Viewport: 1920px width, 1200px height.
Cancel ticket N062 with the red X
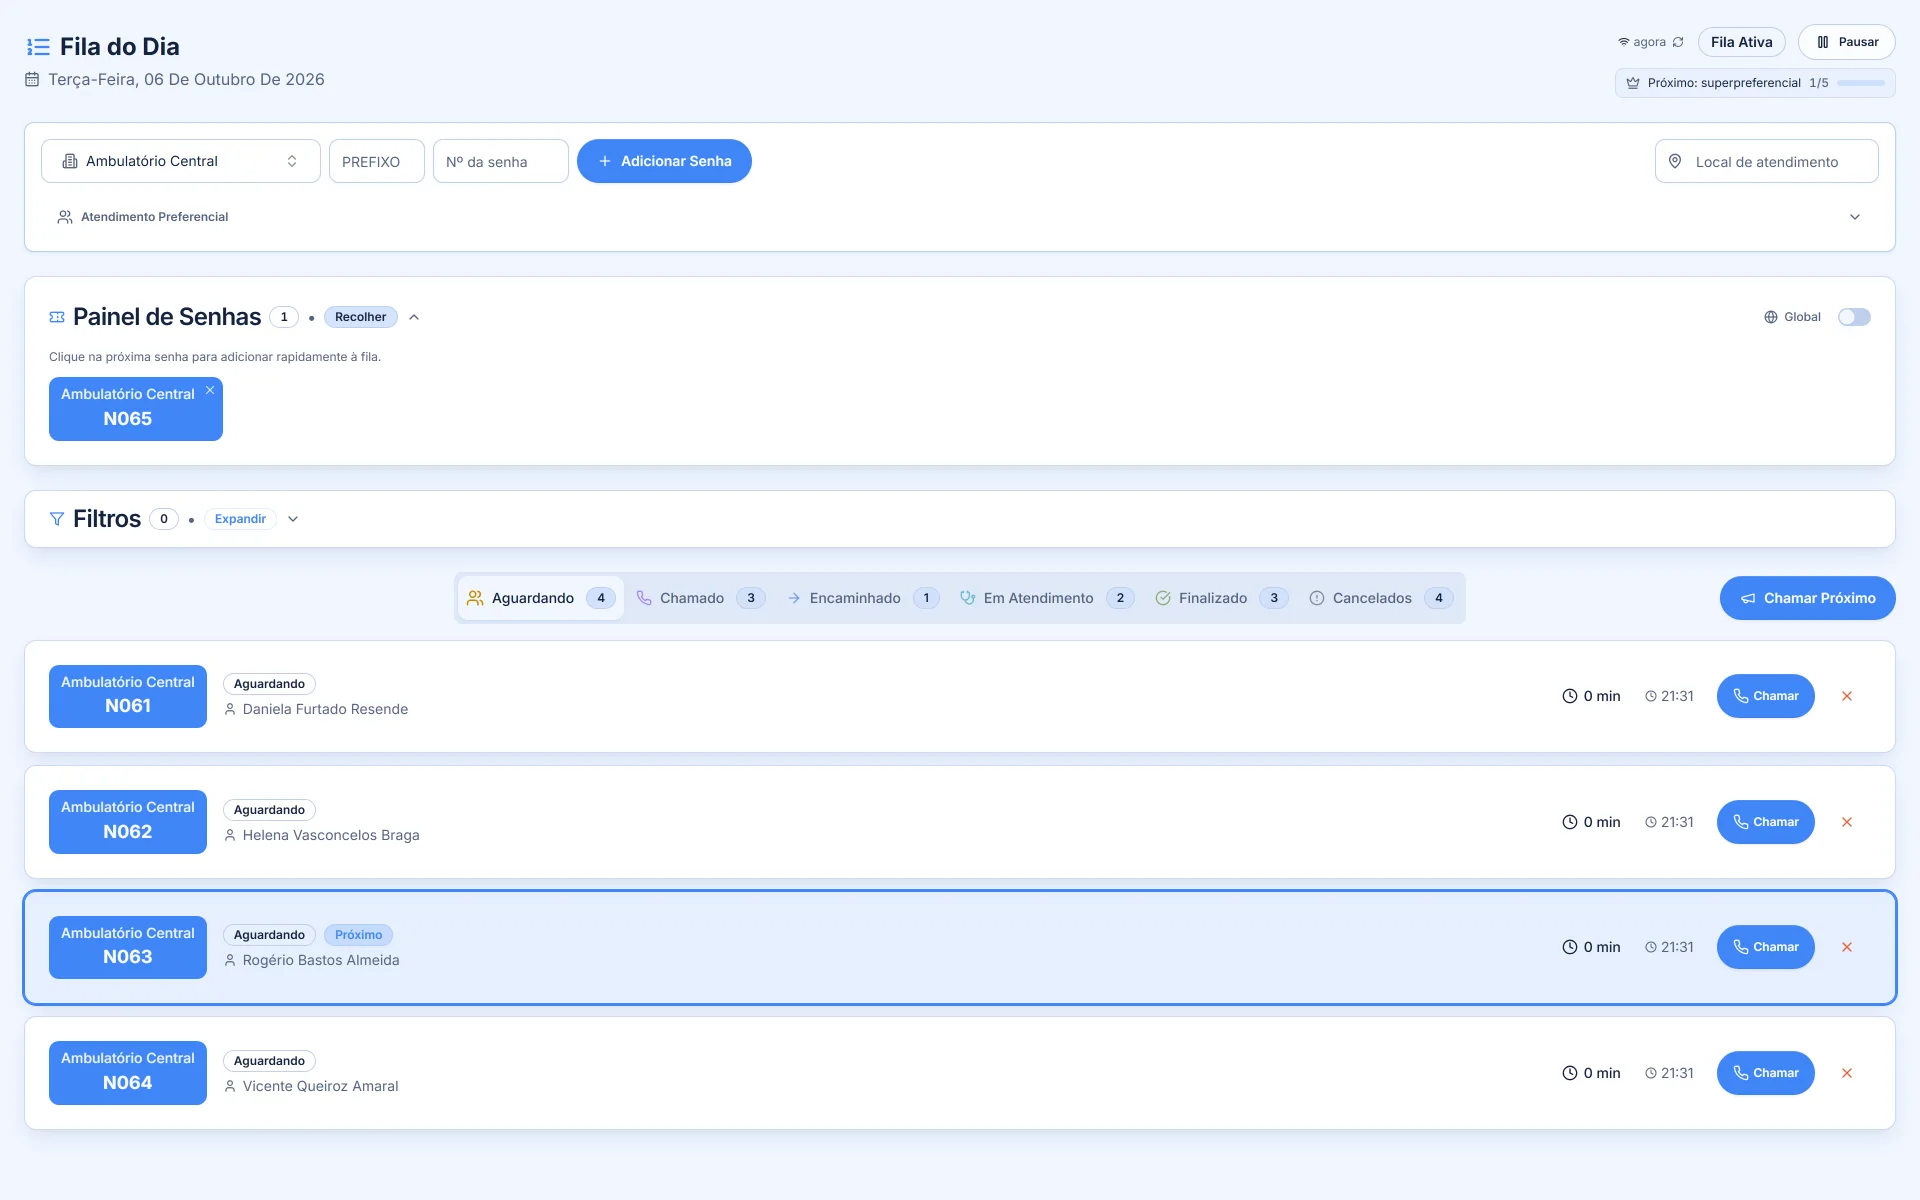pyautogui.click(x=1847, y=822)
